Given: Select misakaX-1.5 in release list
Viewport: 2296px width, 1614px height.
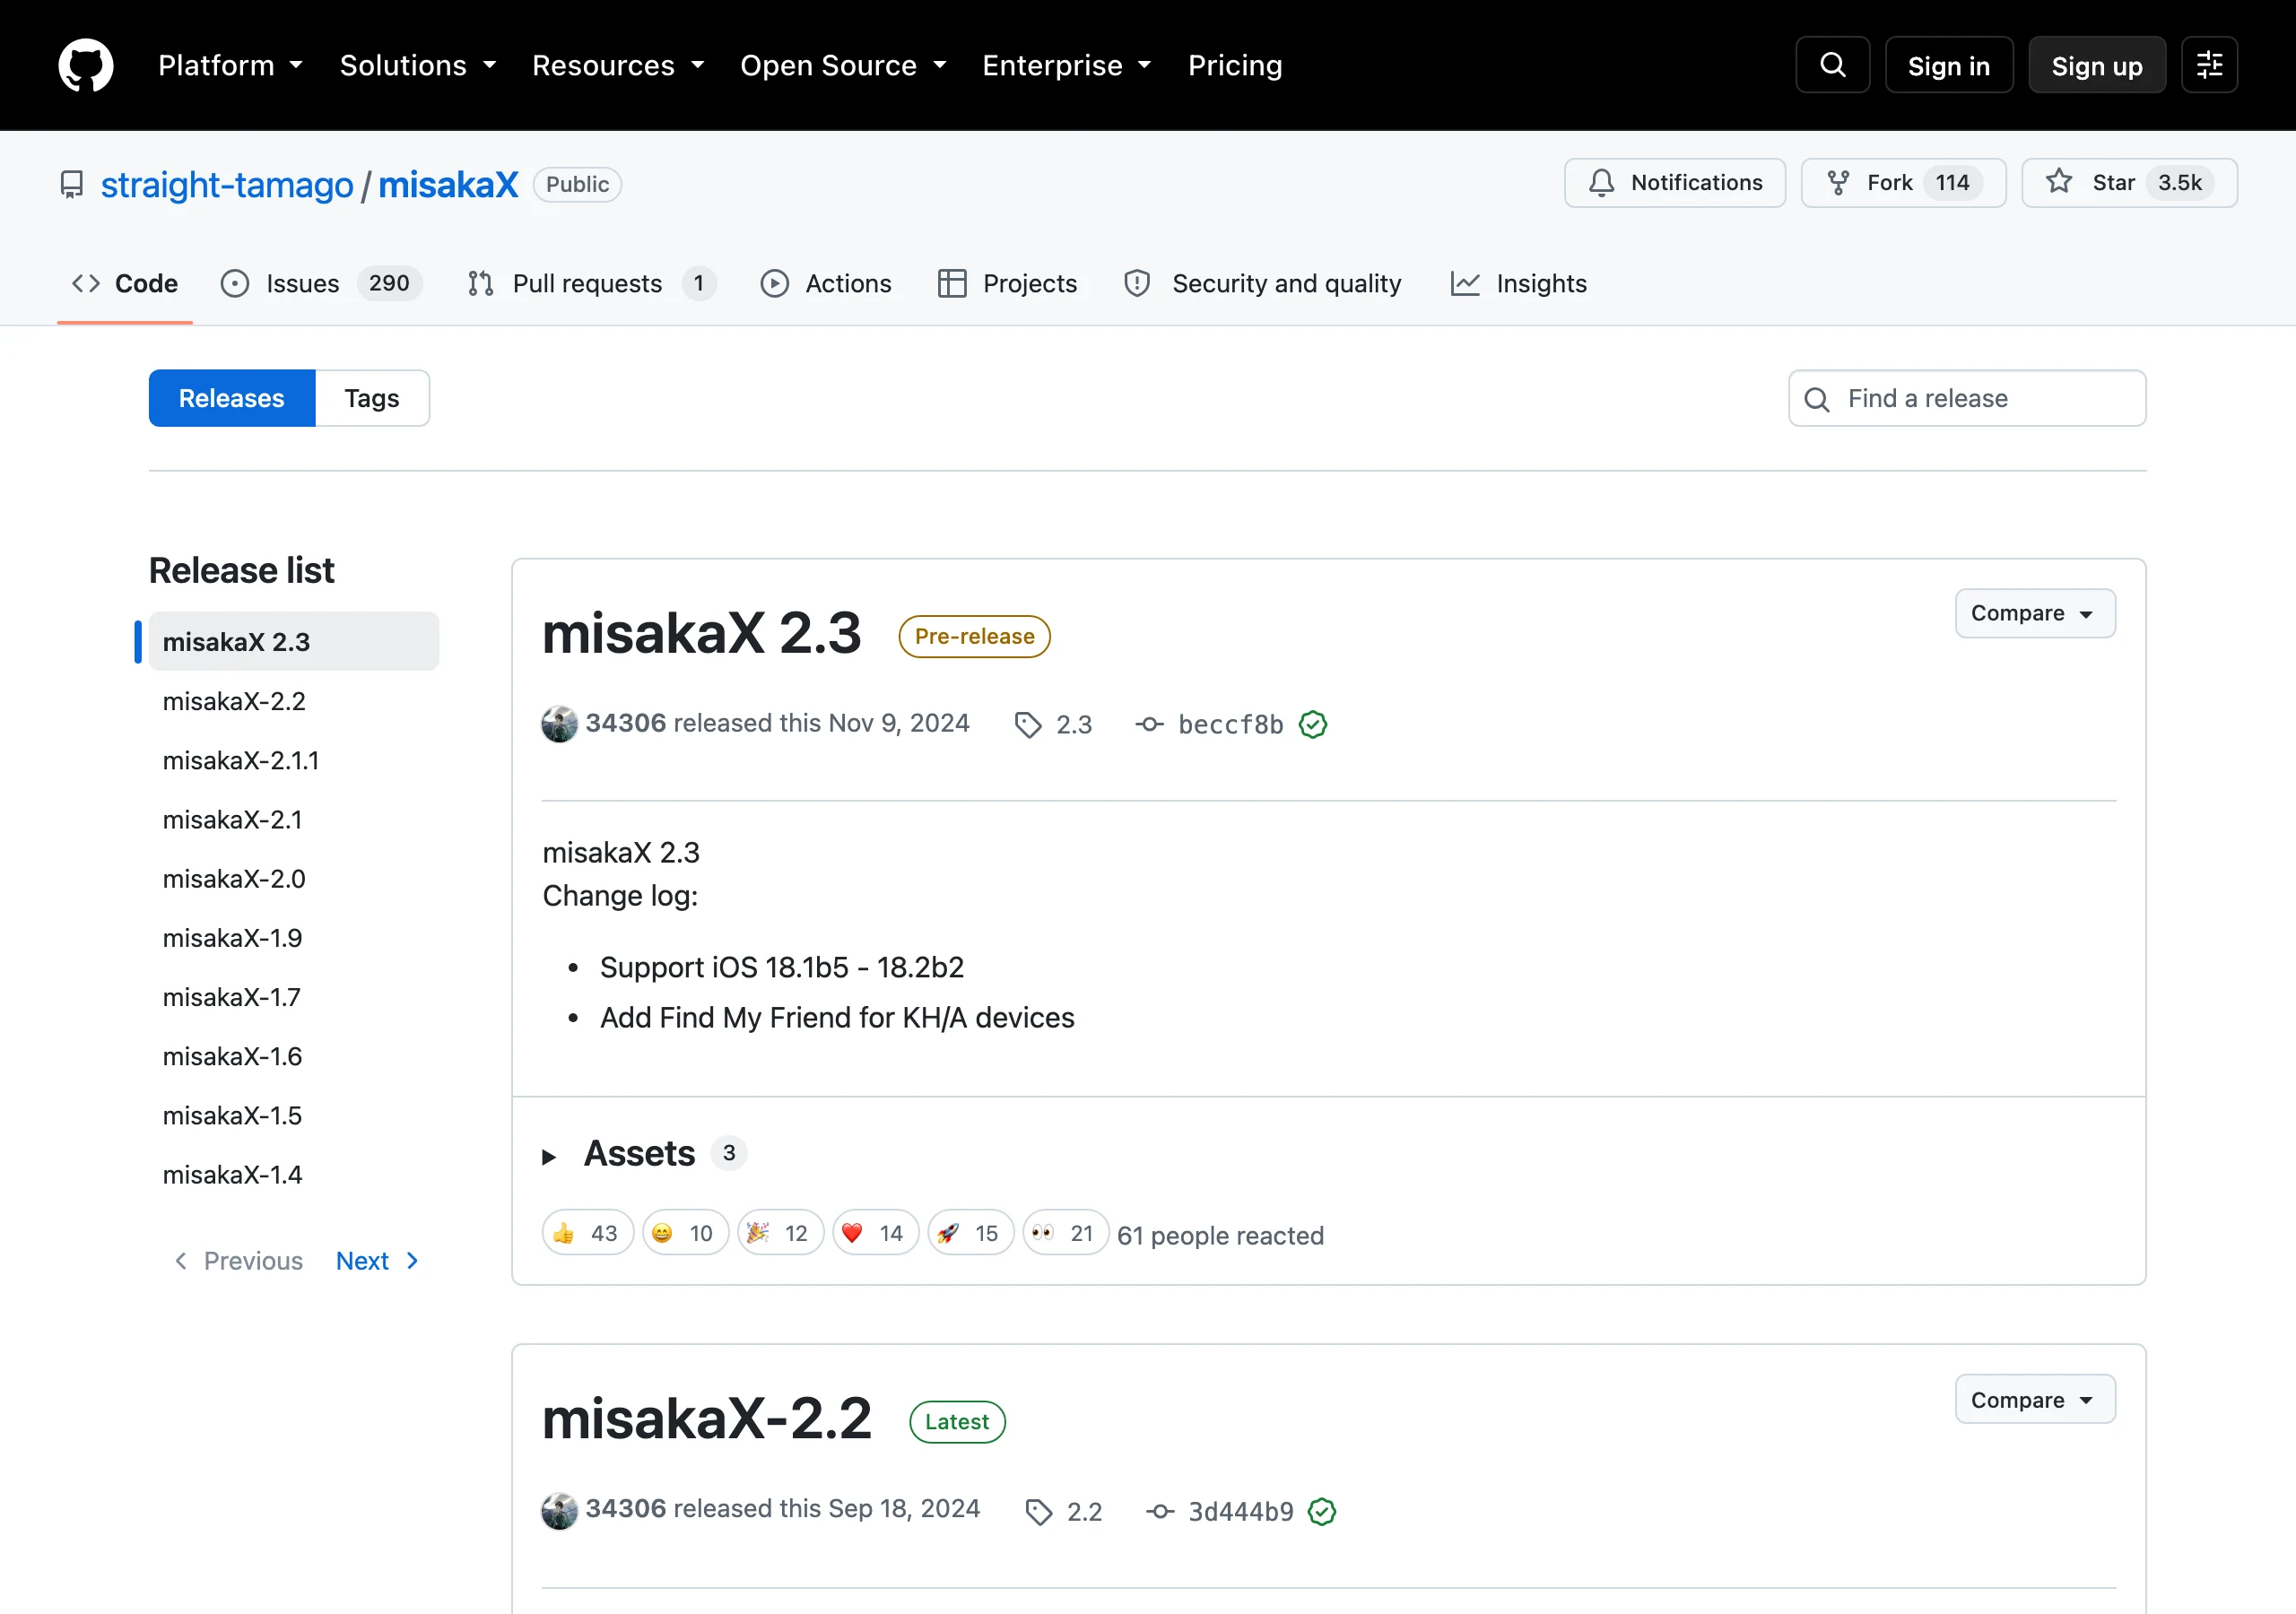Looking at the screenshot, I should coord(293,1115).
